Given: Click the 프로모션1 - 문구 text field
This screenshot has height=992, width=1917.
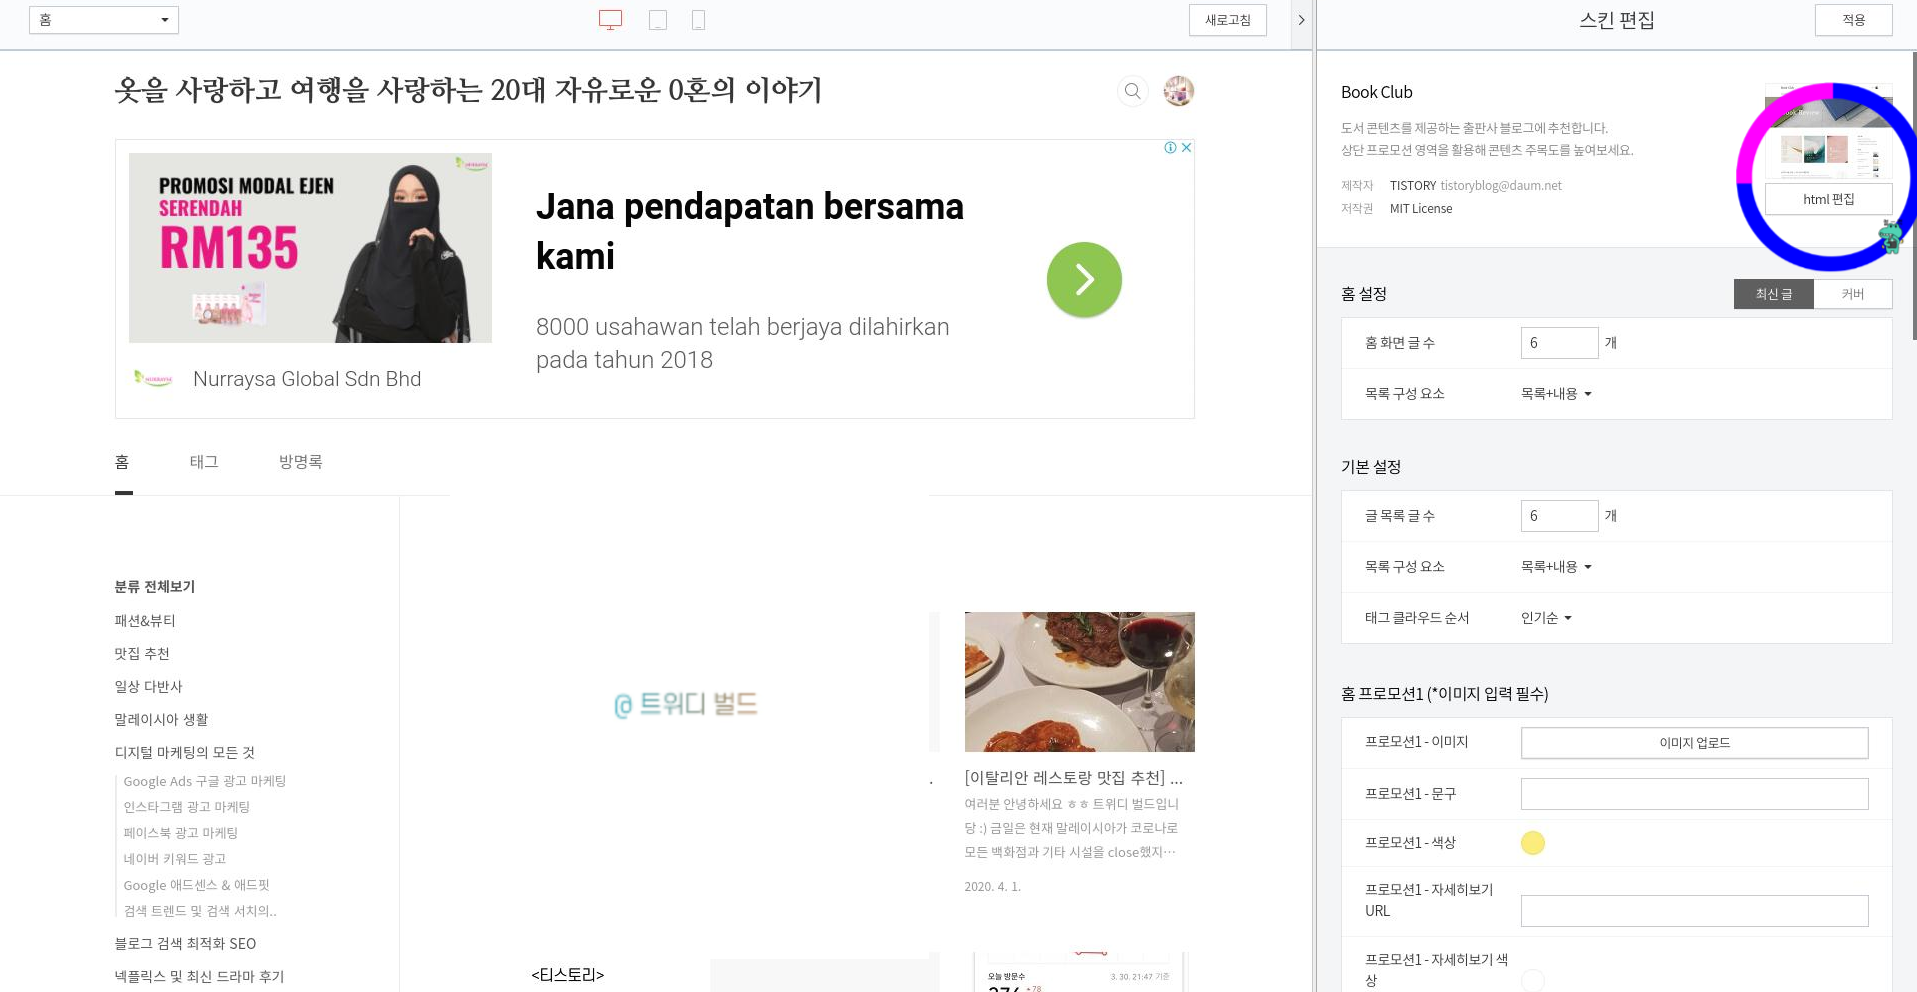Looking at the screenshot, I should pyautogui.click(x=1694, y=794).
